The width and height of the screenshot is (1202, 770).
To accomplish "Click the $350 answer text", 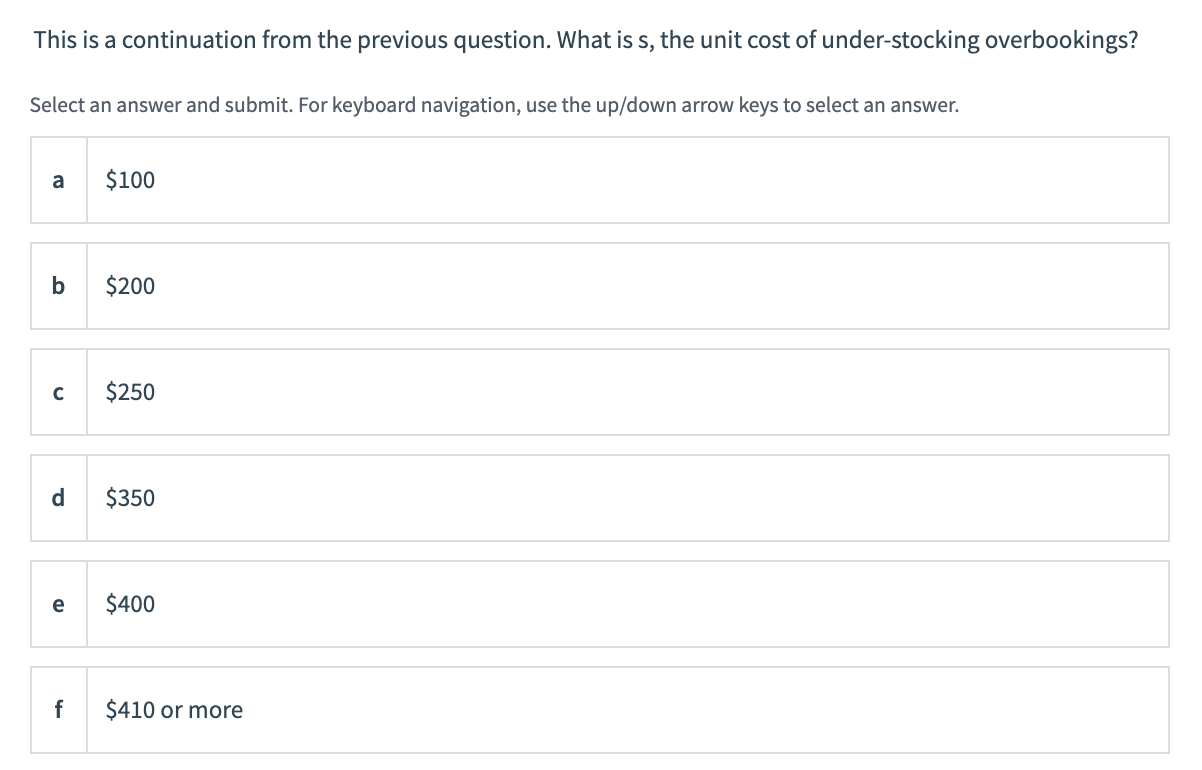I will pyautogui.click(x=130, y=498).
